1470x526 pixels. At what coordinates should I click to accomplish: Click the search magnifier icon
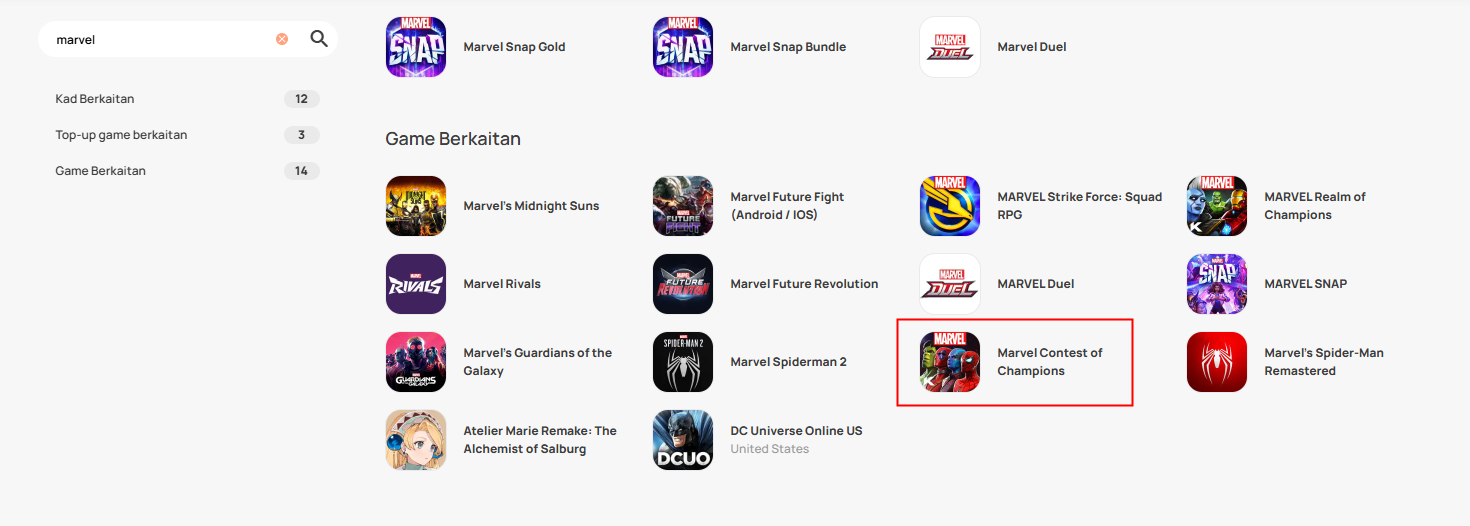pos(319,39)
